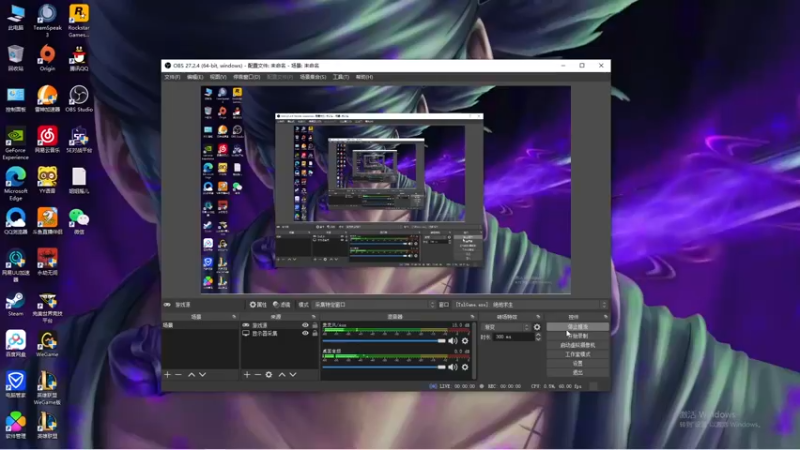The height and width of the screenshot is (450, 800).
Task: Open source Properties button above docks
Action: click(x=258, y=305)
